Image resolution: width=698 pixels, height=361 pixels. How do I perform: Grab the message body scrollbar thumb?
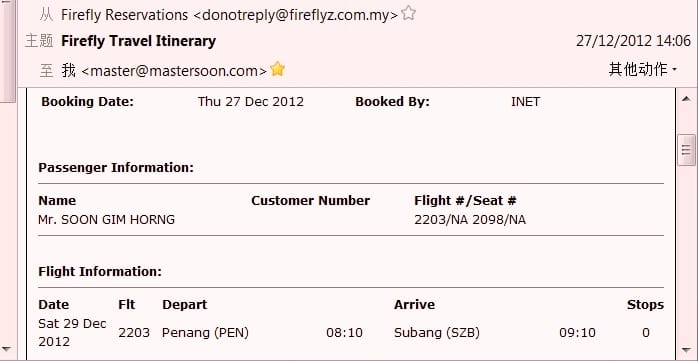click(x=686, y=150)
